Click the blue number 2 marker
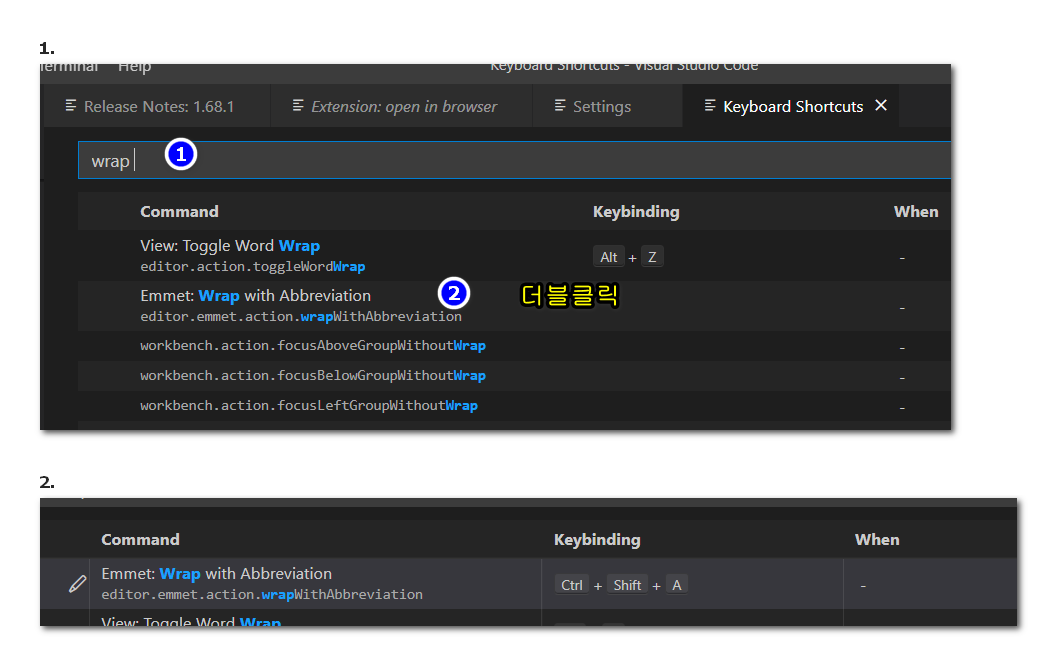 454,293
